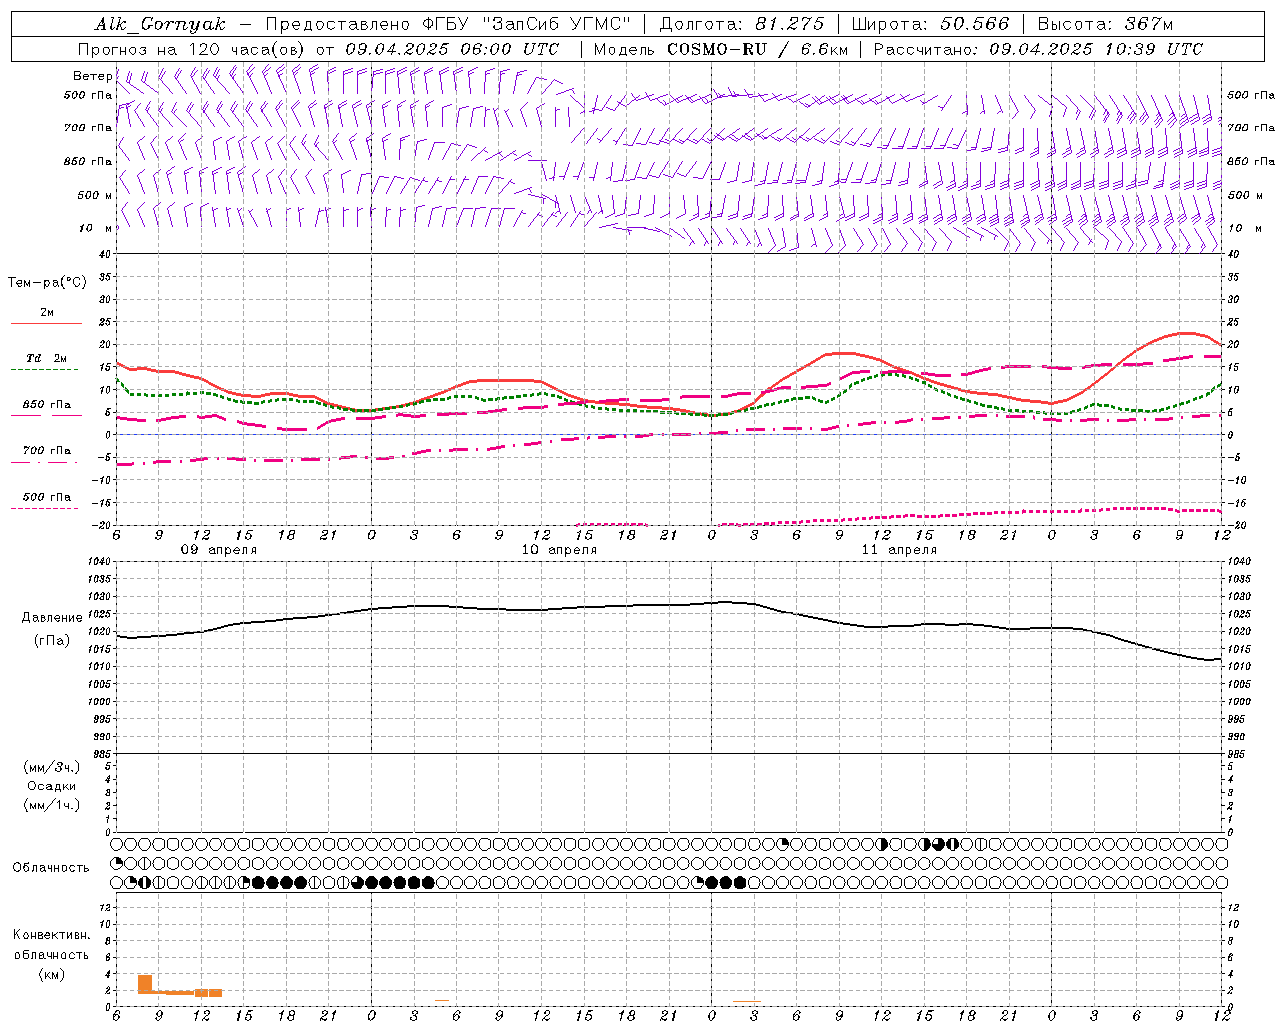Click the Td 2м dew point legend entry
Viewport: 1280px width, 1024px height.
click(47, 358)
